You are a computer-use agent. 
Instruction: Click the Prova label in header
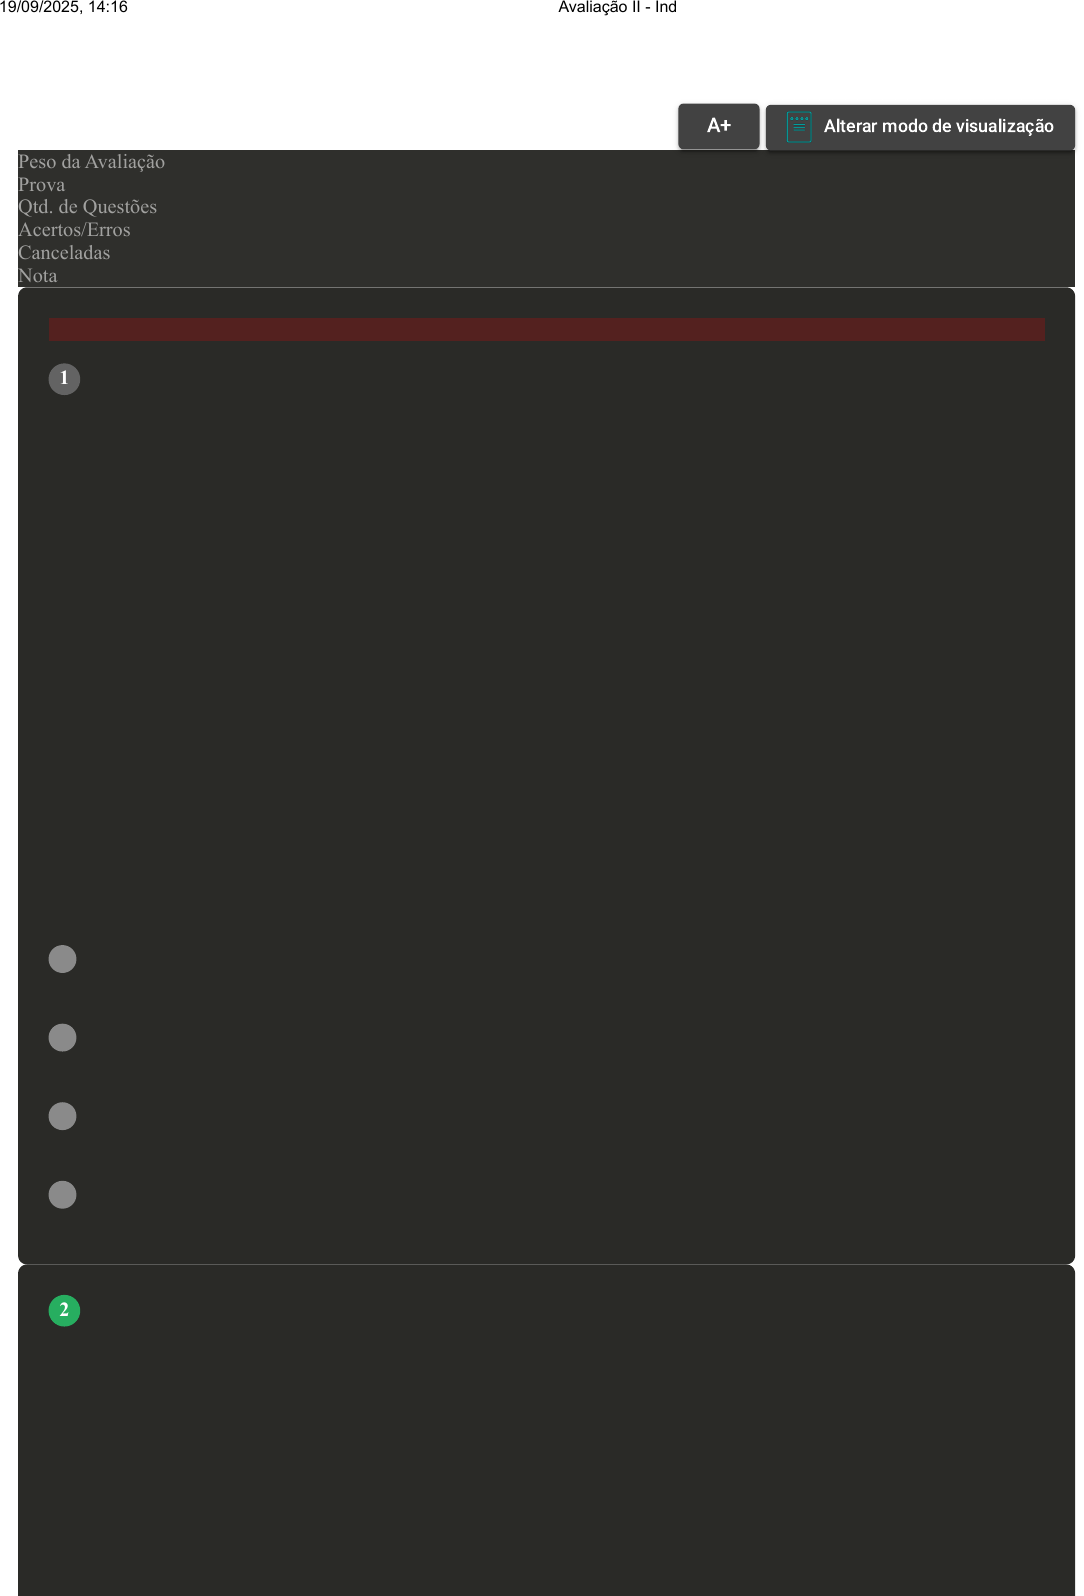point(41,185)
